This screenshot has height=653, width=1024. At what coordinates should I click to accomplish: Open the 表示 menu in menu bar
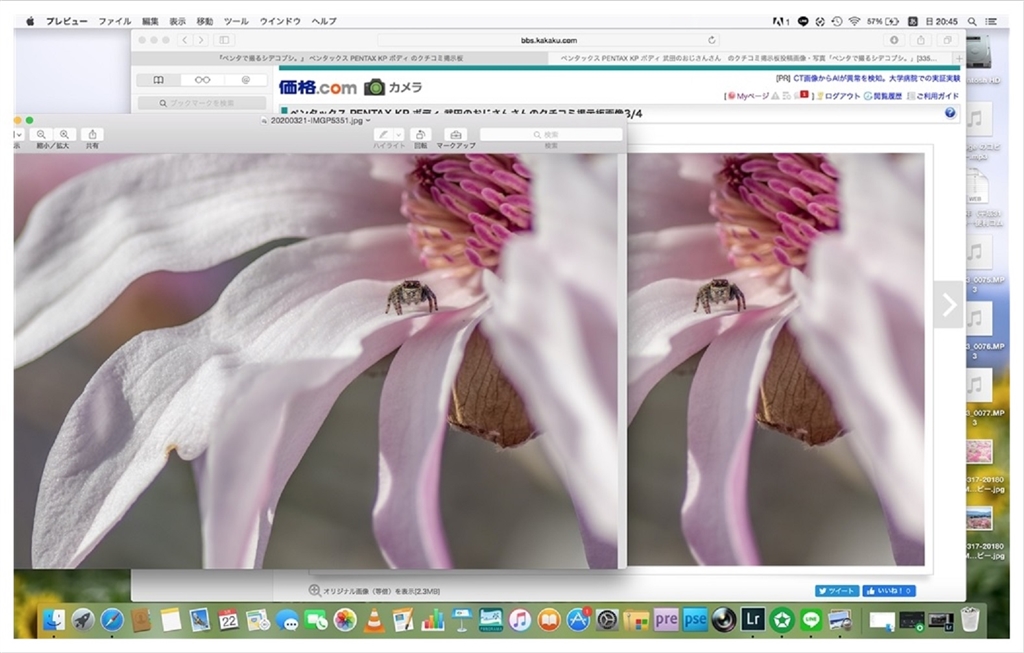tap(178, 22)
